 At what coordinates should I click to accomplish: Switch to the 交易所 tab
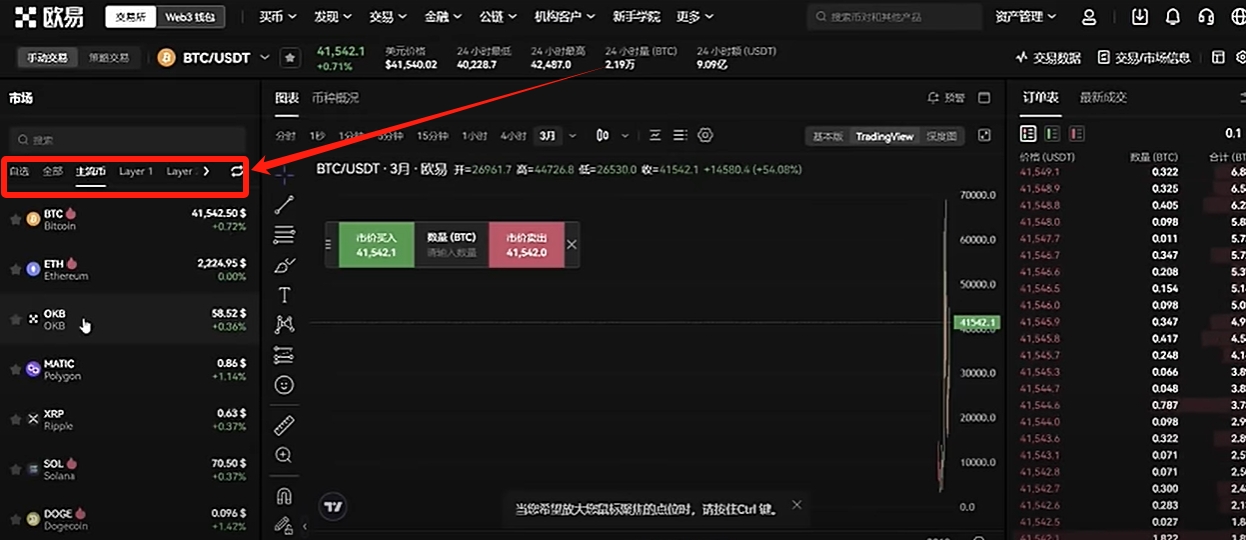pyautogui.click(x=130, y=17)
